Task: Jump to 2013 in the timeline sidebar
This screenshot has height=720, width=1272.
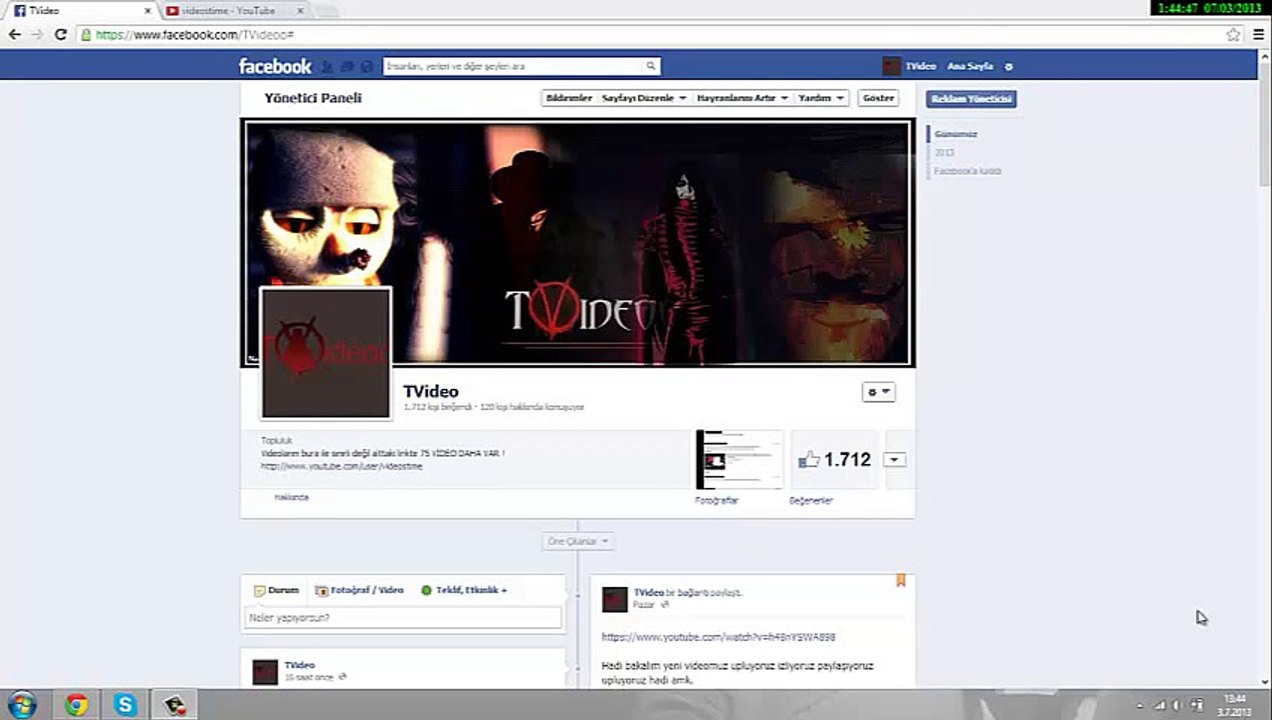Action: tap(945, 153)
